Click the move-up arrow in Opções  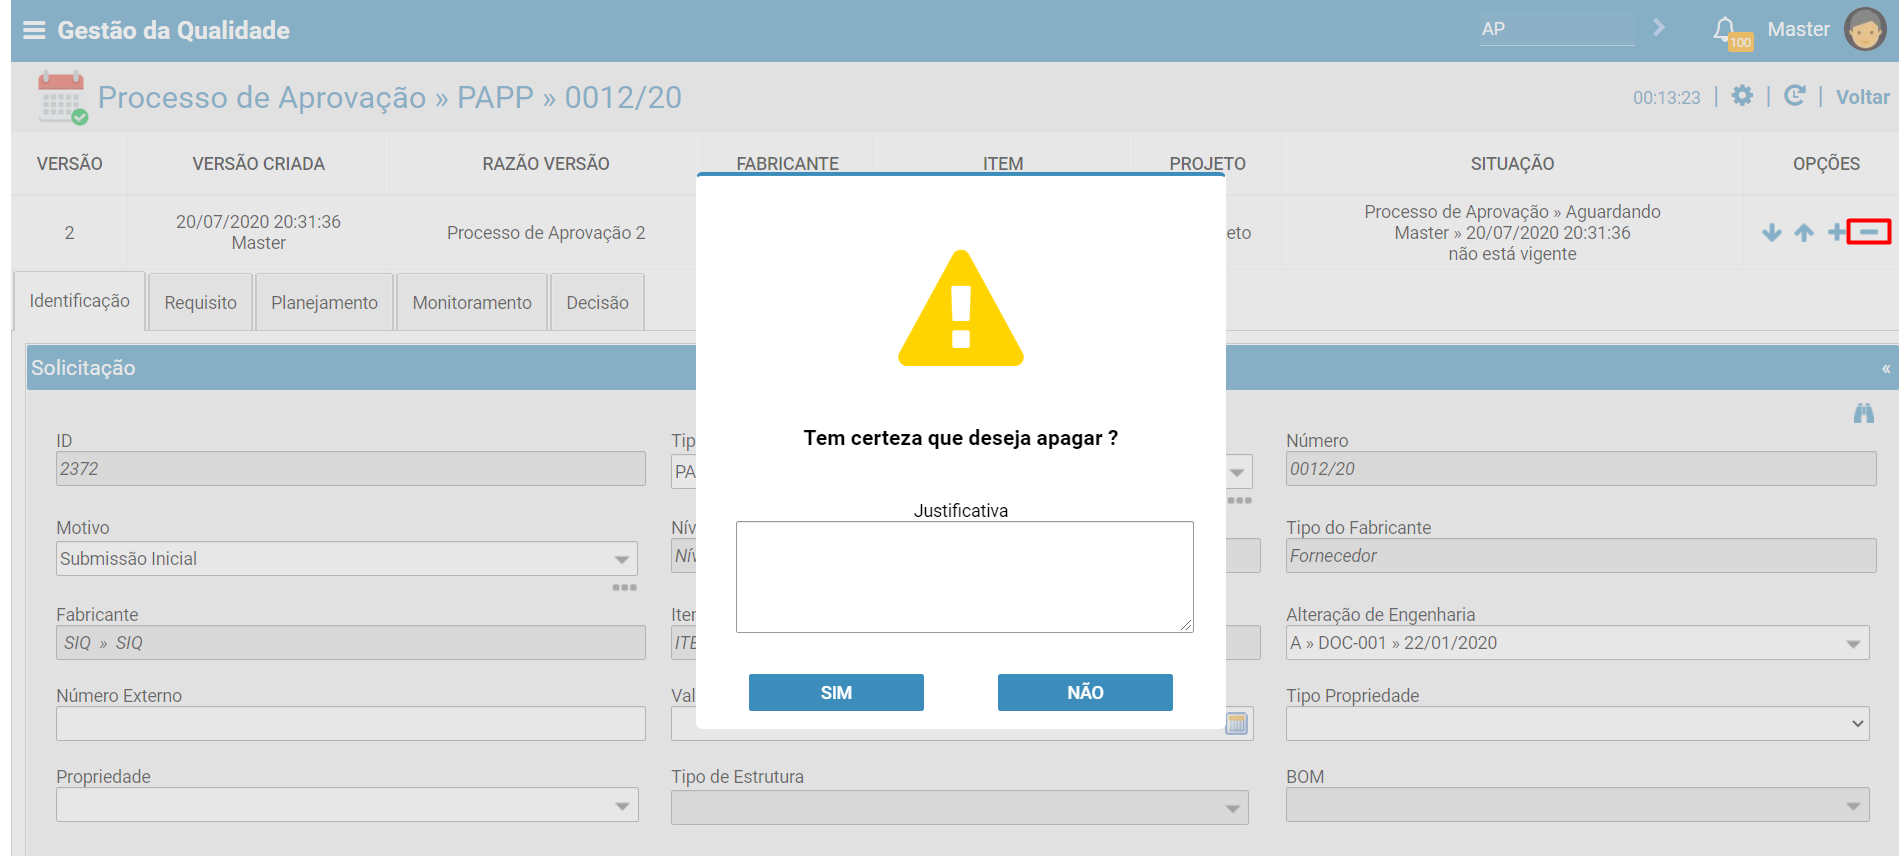pyautogui.click(x=1804, y=232)
